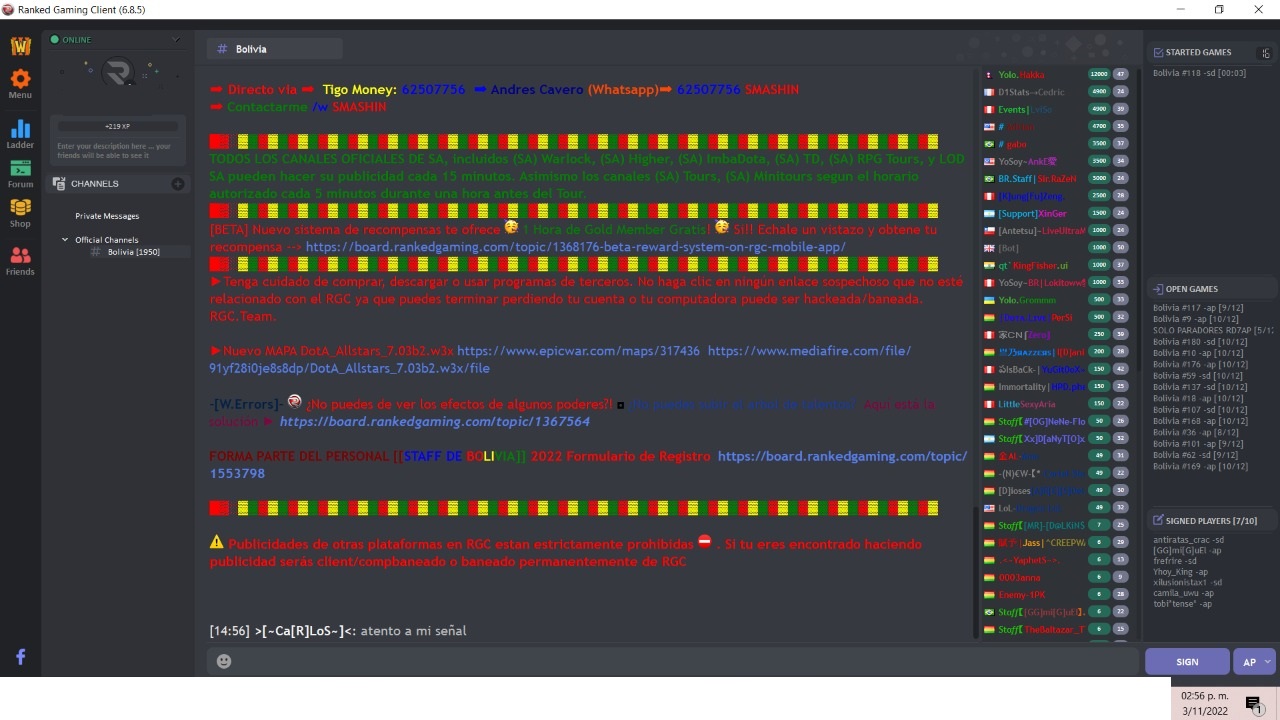Click the Started Games options icon
1280x720 pixels.
click(x=1266, y=53)
